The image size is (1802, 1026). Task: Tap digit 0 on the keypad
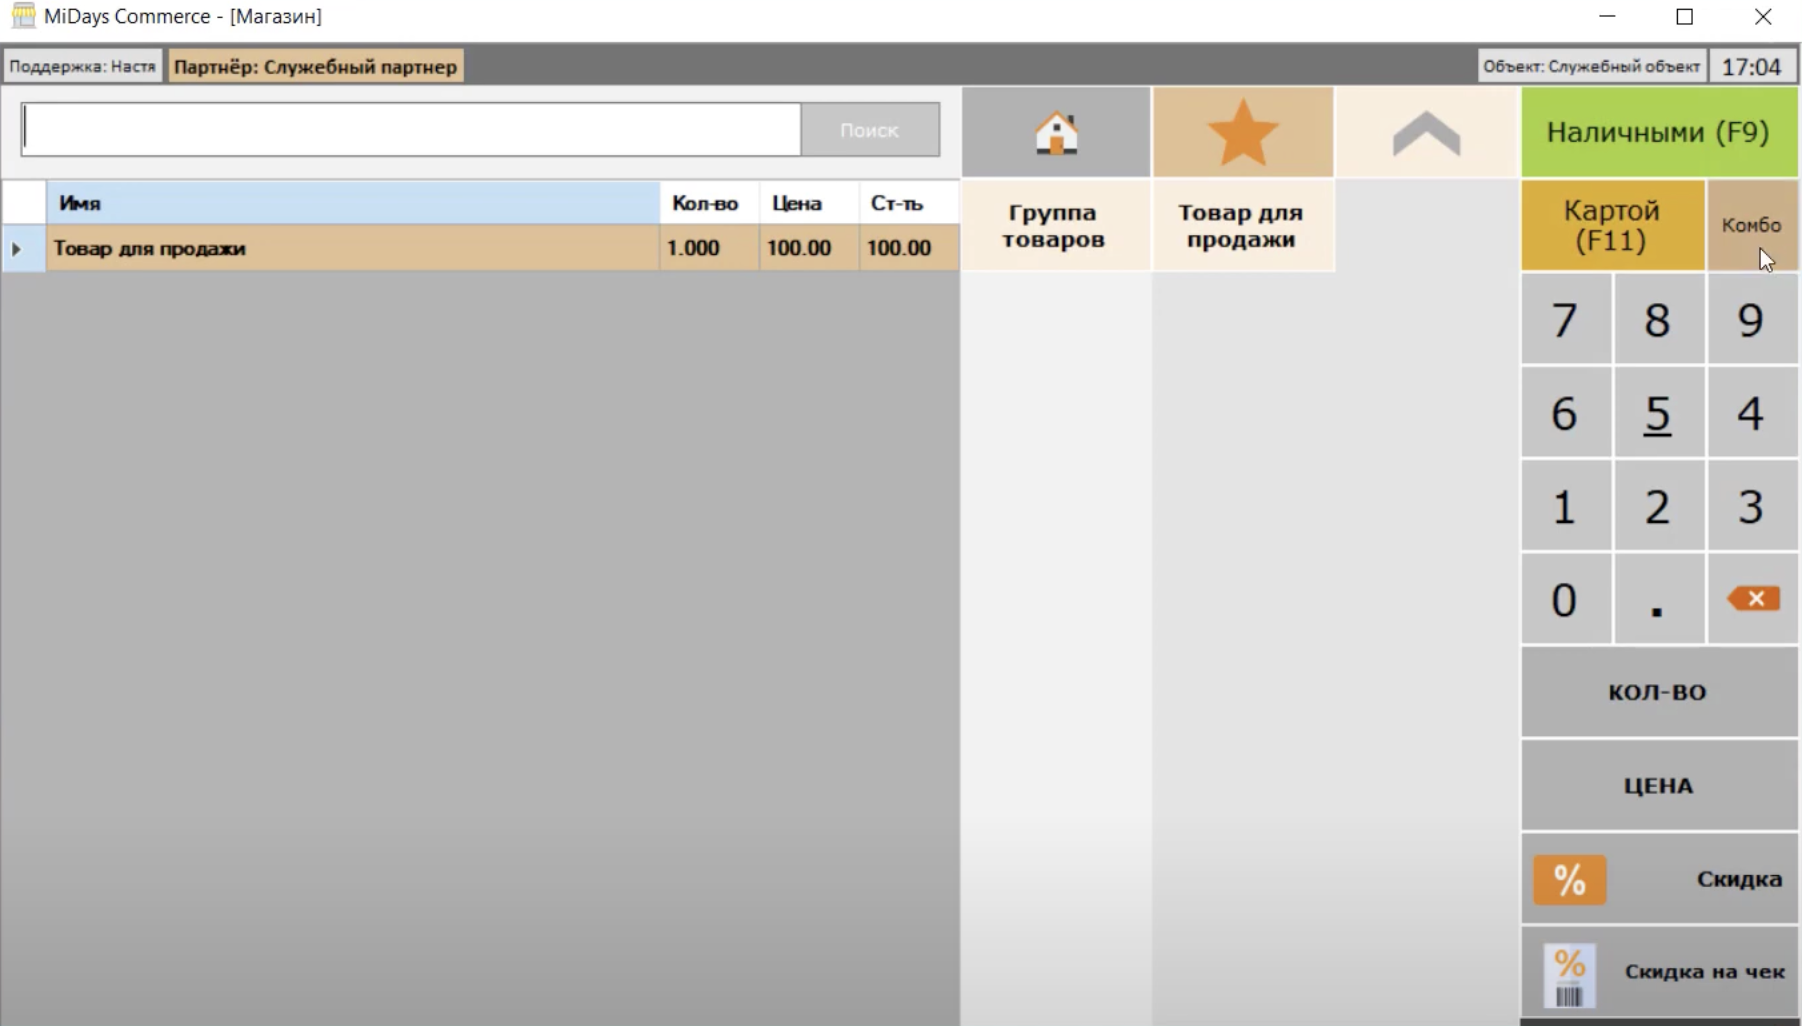click(x=1566, y=599)
